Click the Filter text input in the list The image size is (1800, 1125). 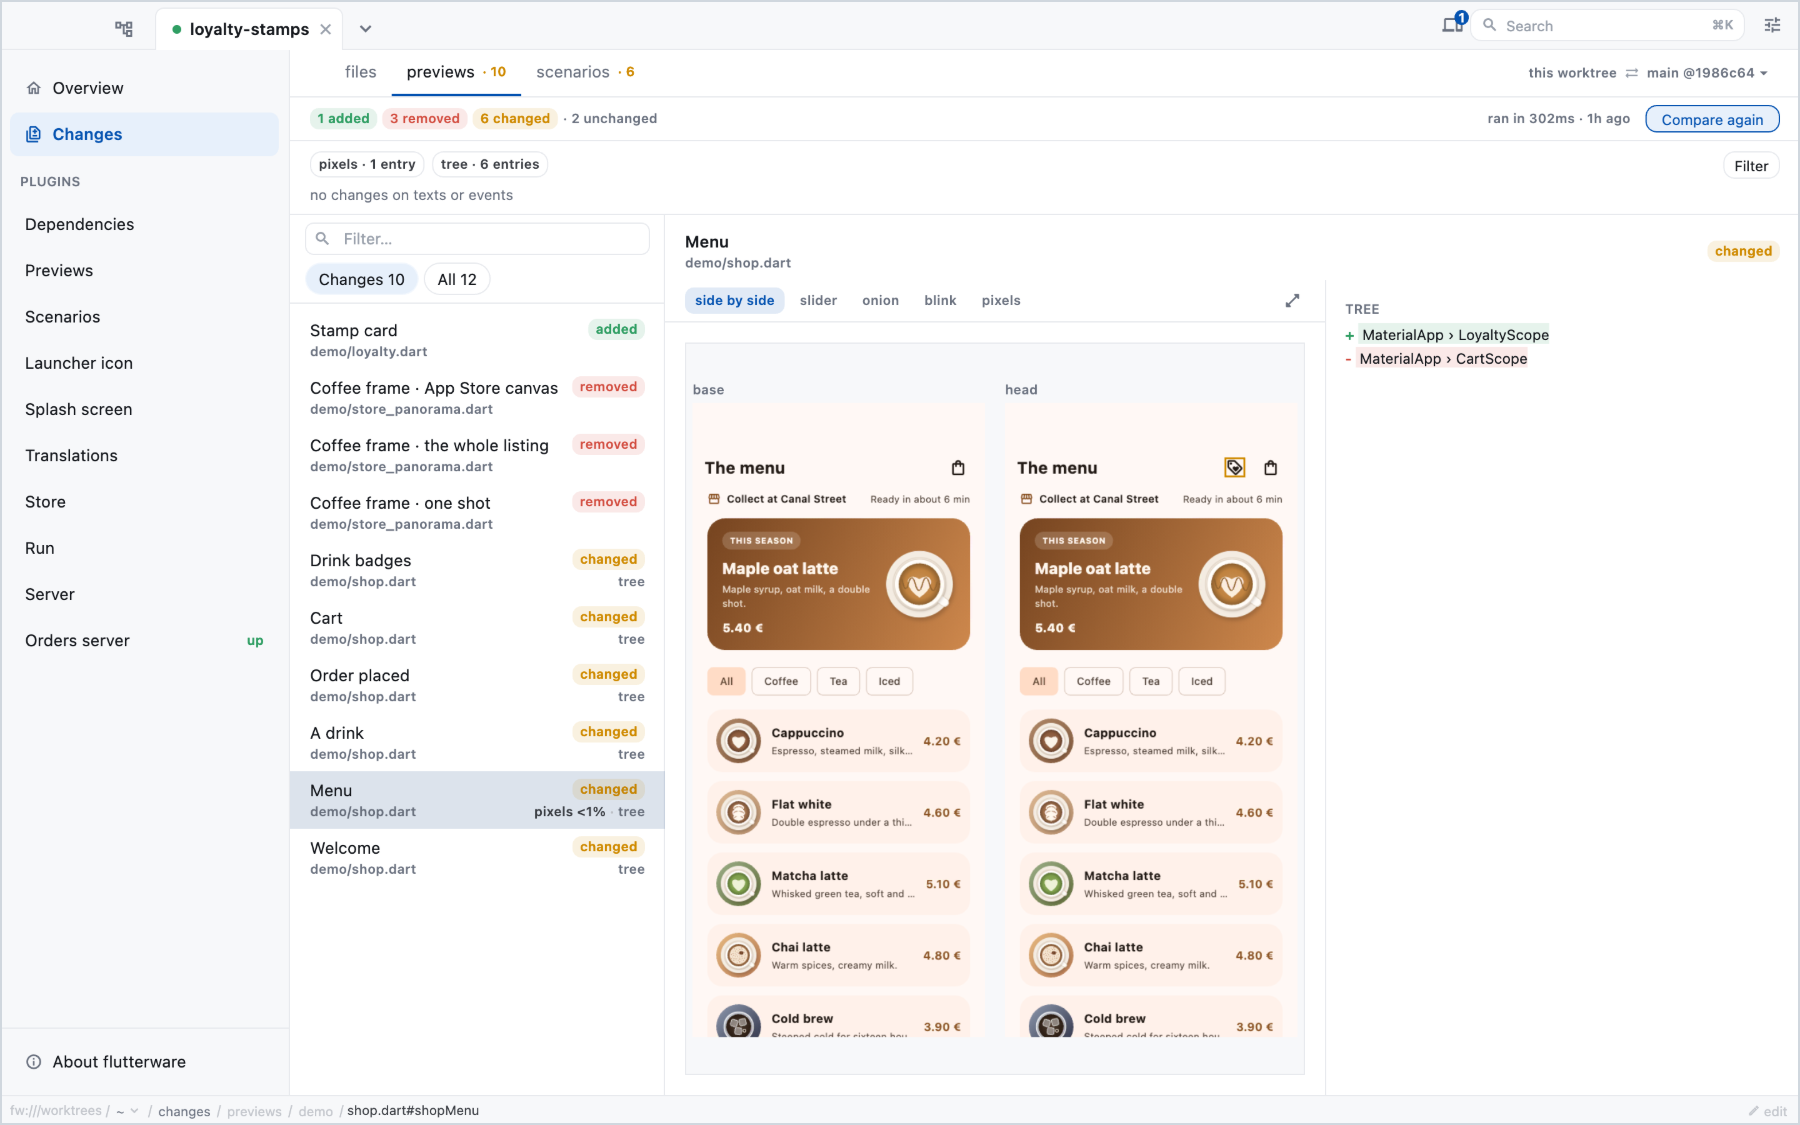[477, 239]
